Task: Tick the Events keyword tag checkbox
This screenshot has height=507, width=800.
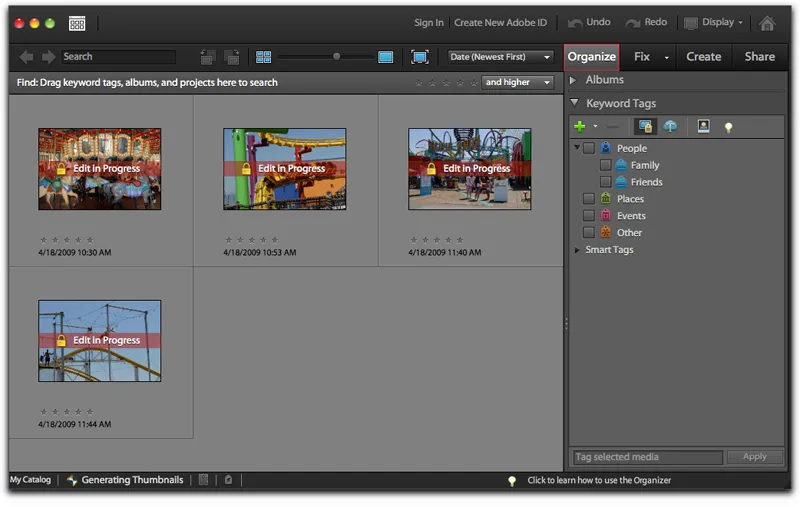Action: click(x=589, y=216)
